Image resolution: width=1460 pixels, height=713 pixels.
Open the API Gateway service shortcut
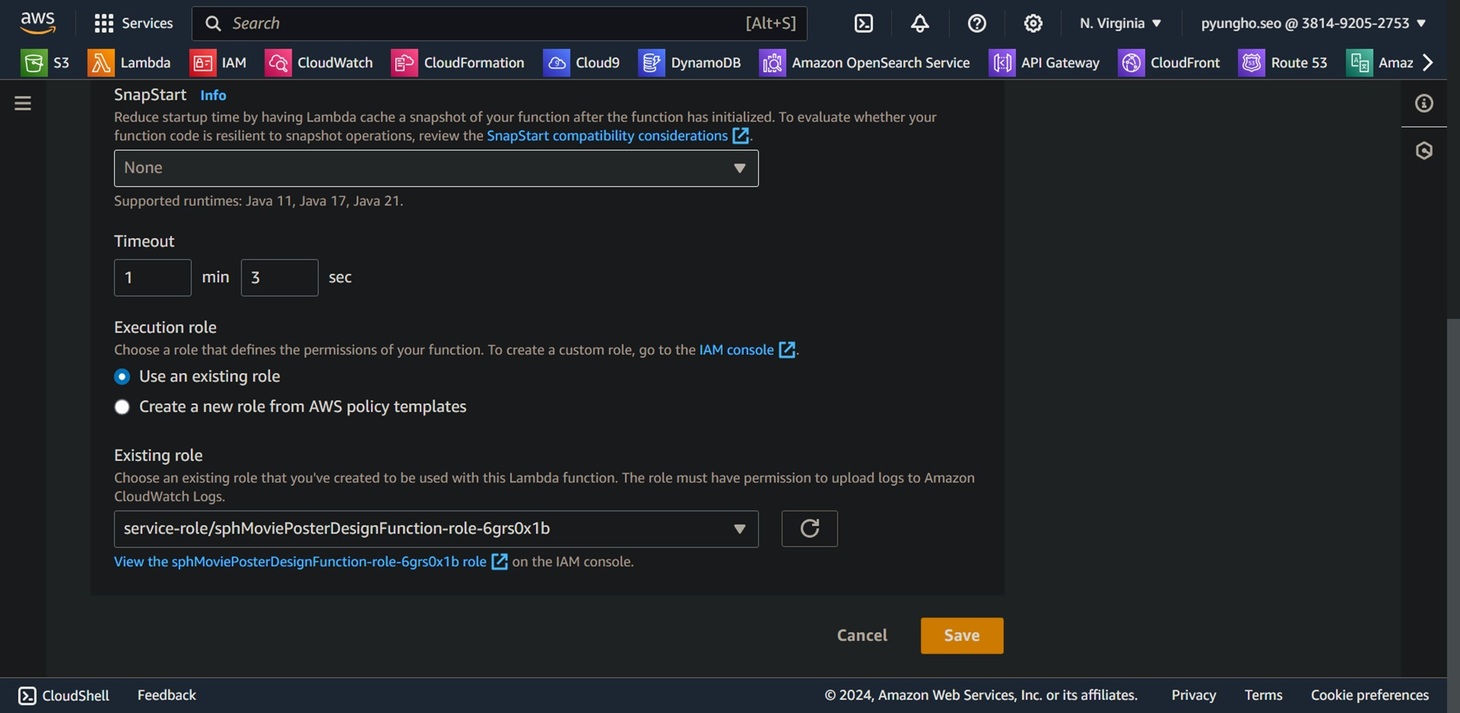click(1045, 62)
